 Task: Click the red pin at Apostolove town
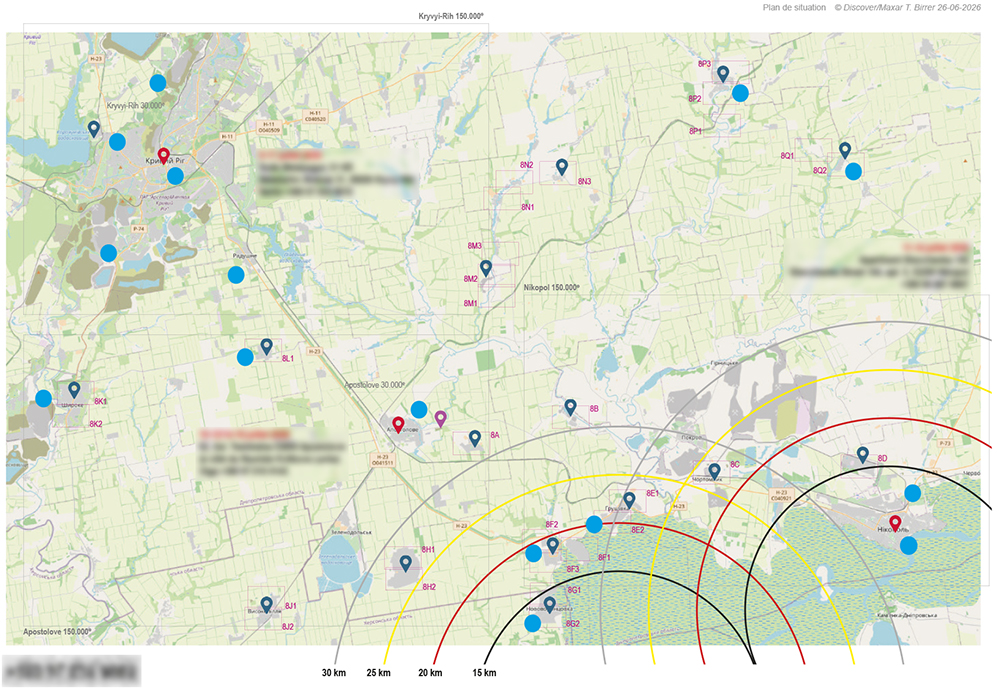tap(398, 425)
